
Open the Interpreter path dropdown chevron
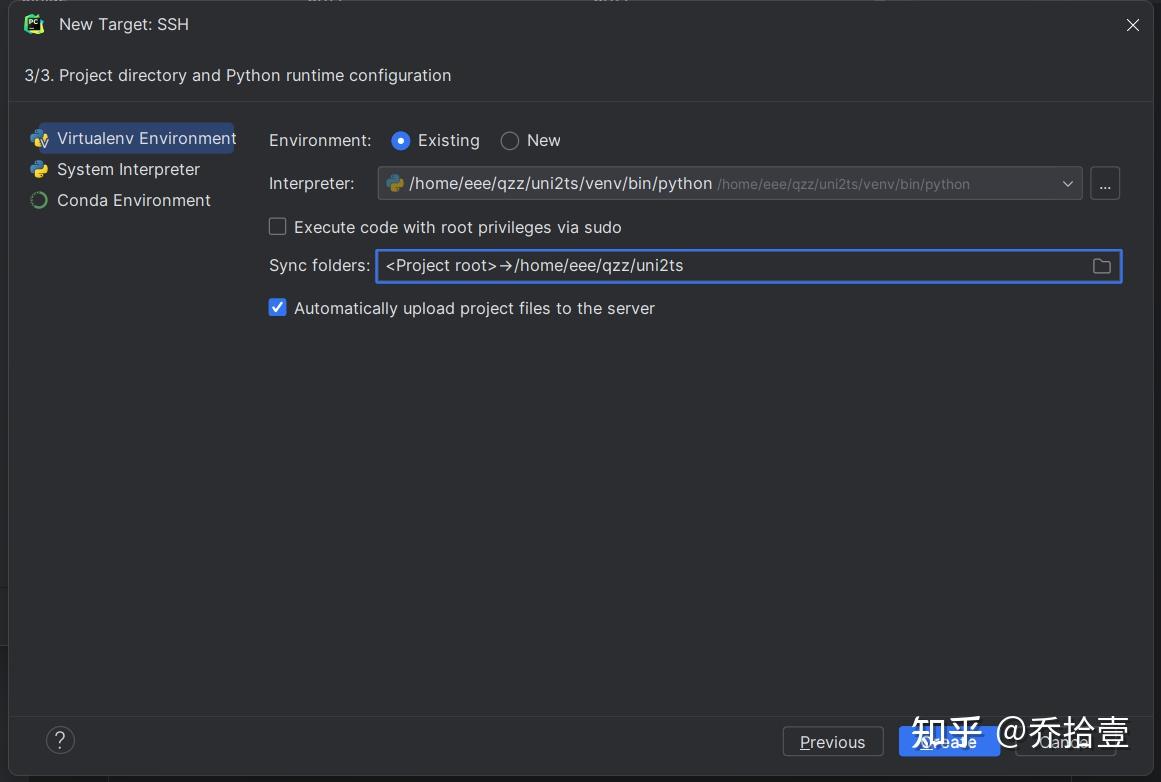pos(1067,183)
